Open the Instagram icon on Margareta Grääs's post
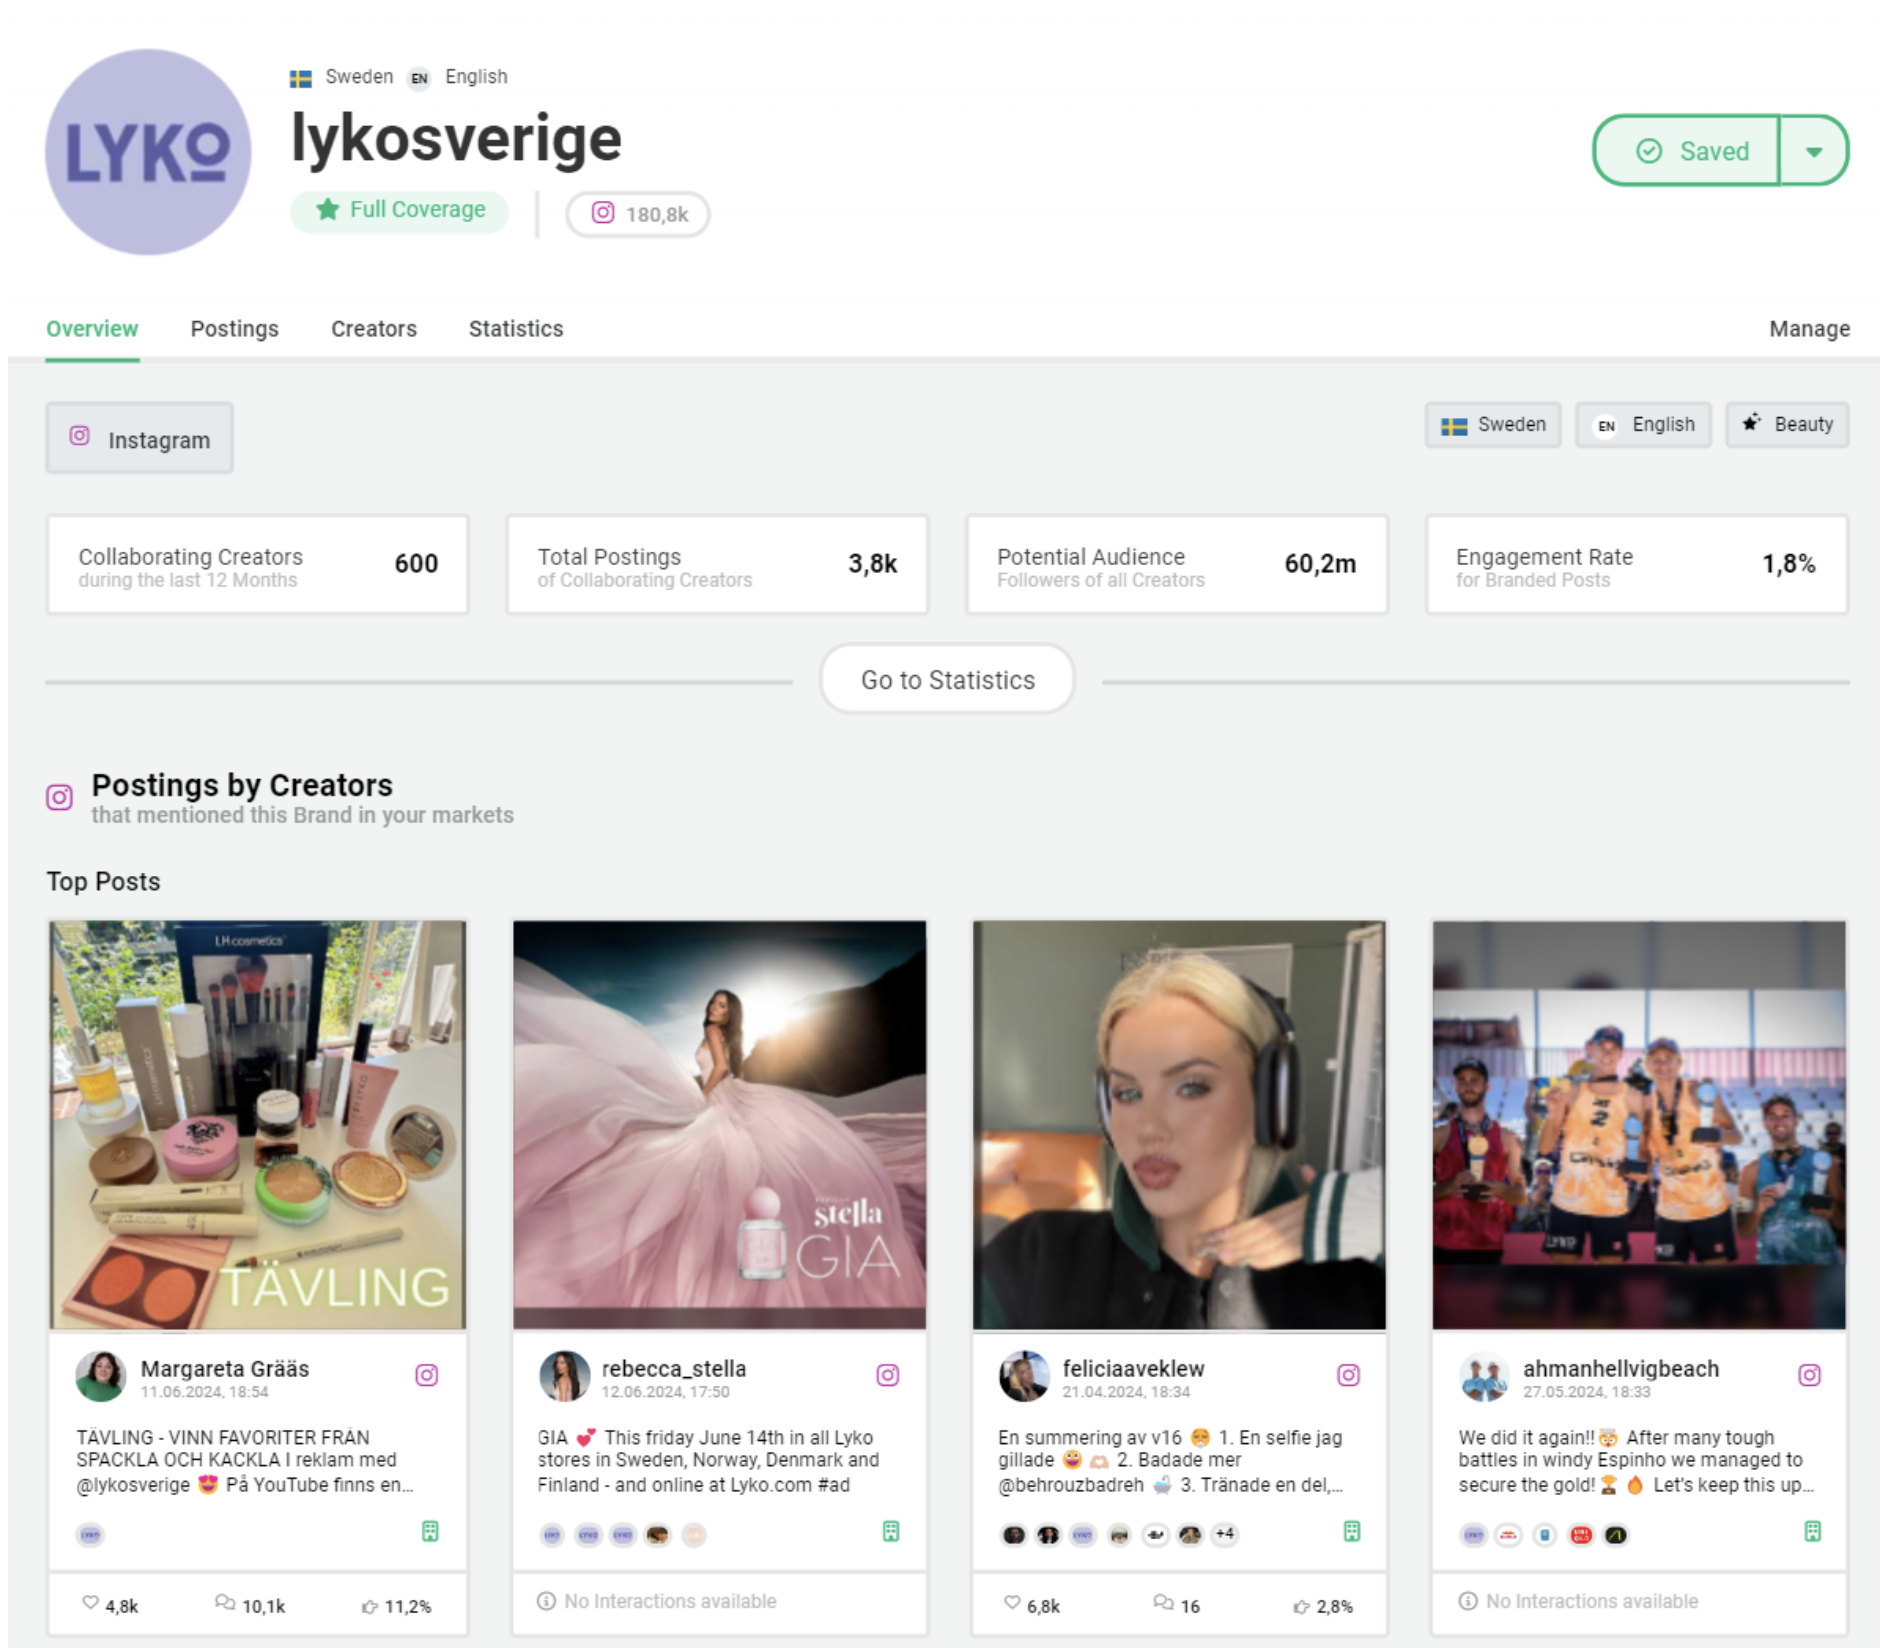1884x1648 pixels. coord(428,1375)
